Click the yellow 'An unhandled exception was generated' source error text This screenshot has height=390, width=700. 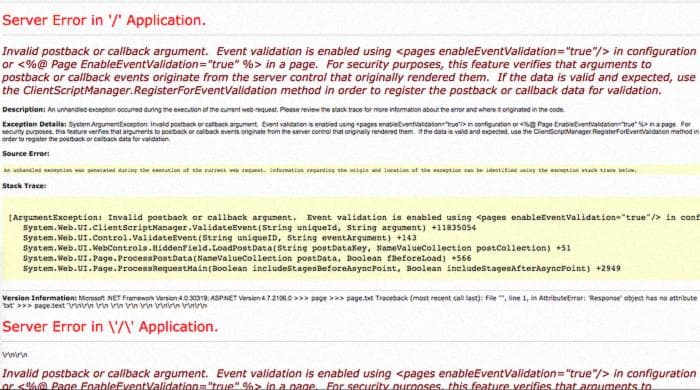coord(320,170)
